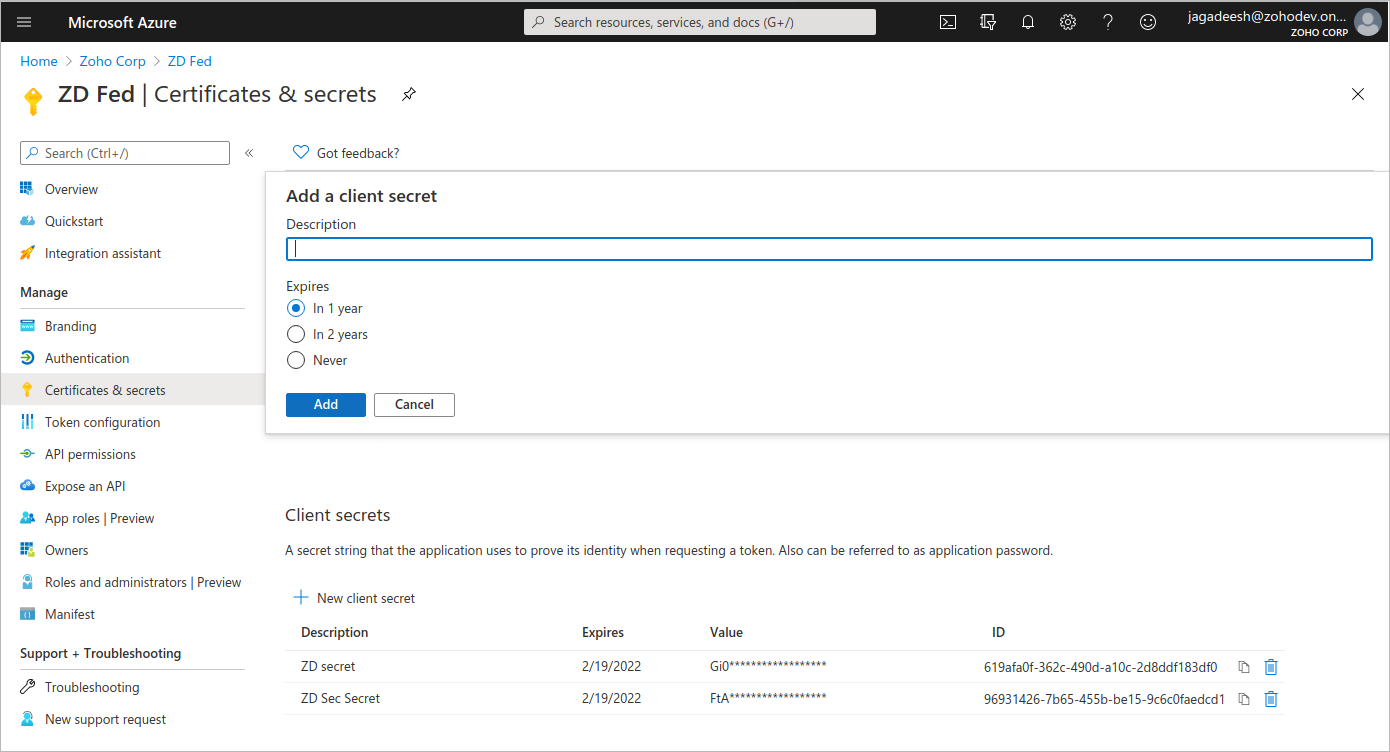Select the In 2 years expiry option
1390x752 pixels.
tap(295, 334)
